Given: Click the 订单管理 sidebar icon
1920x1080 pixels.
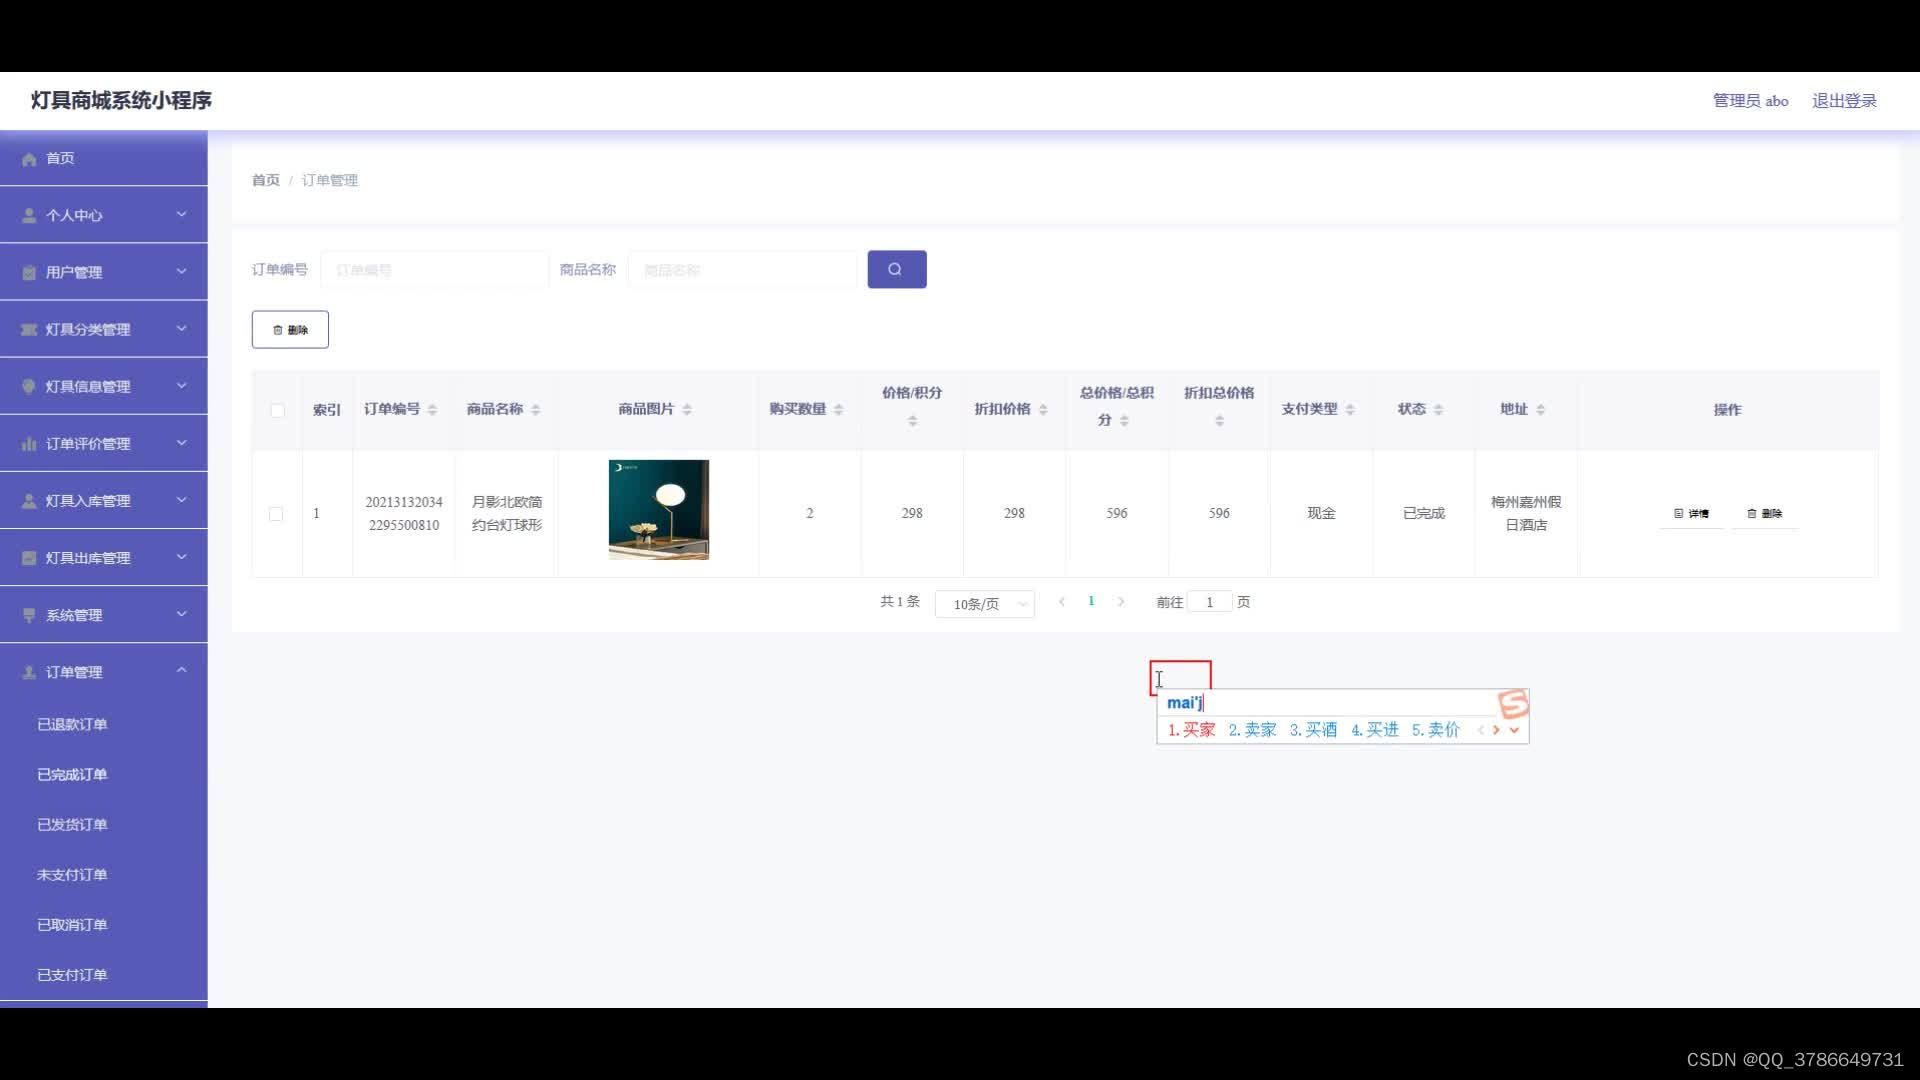Looking at the screenshot, I should pyautogui.click(x=29, y=672).
